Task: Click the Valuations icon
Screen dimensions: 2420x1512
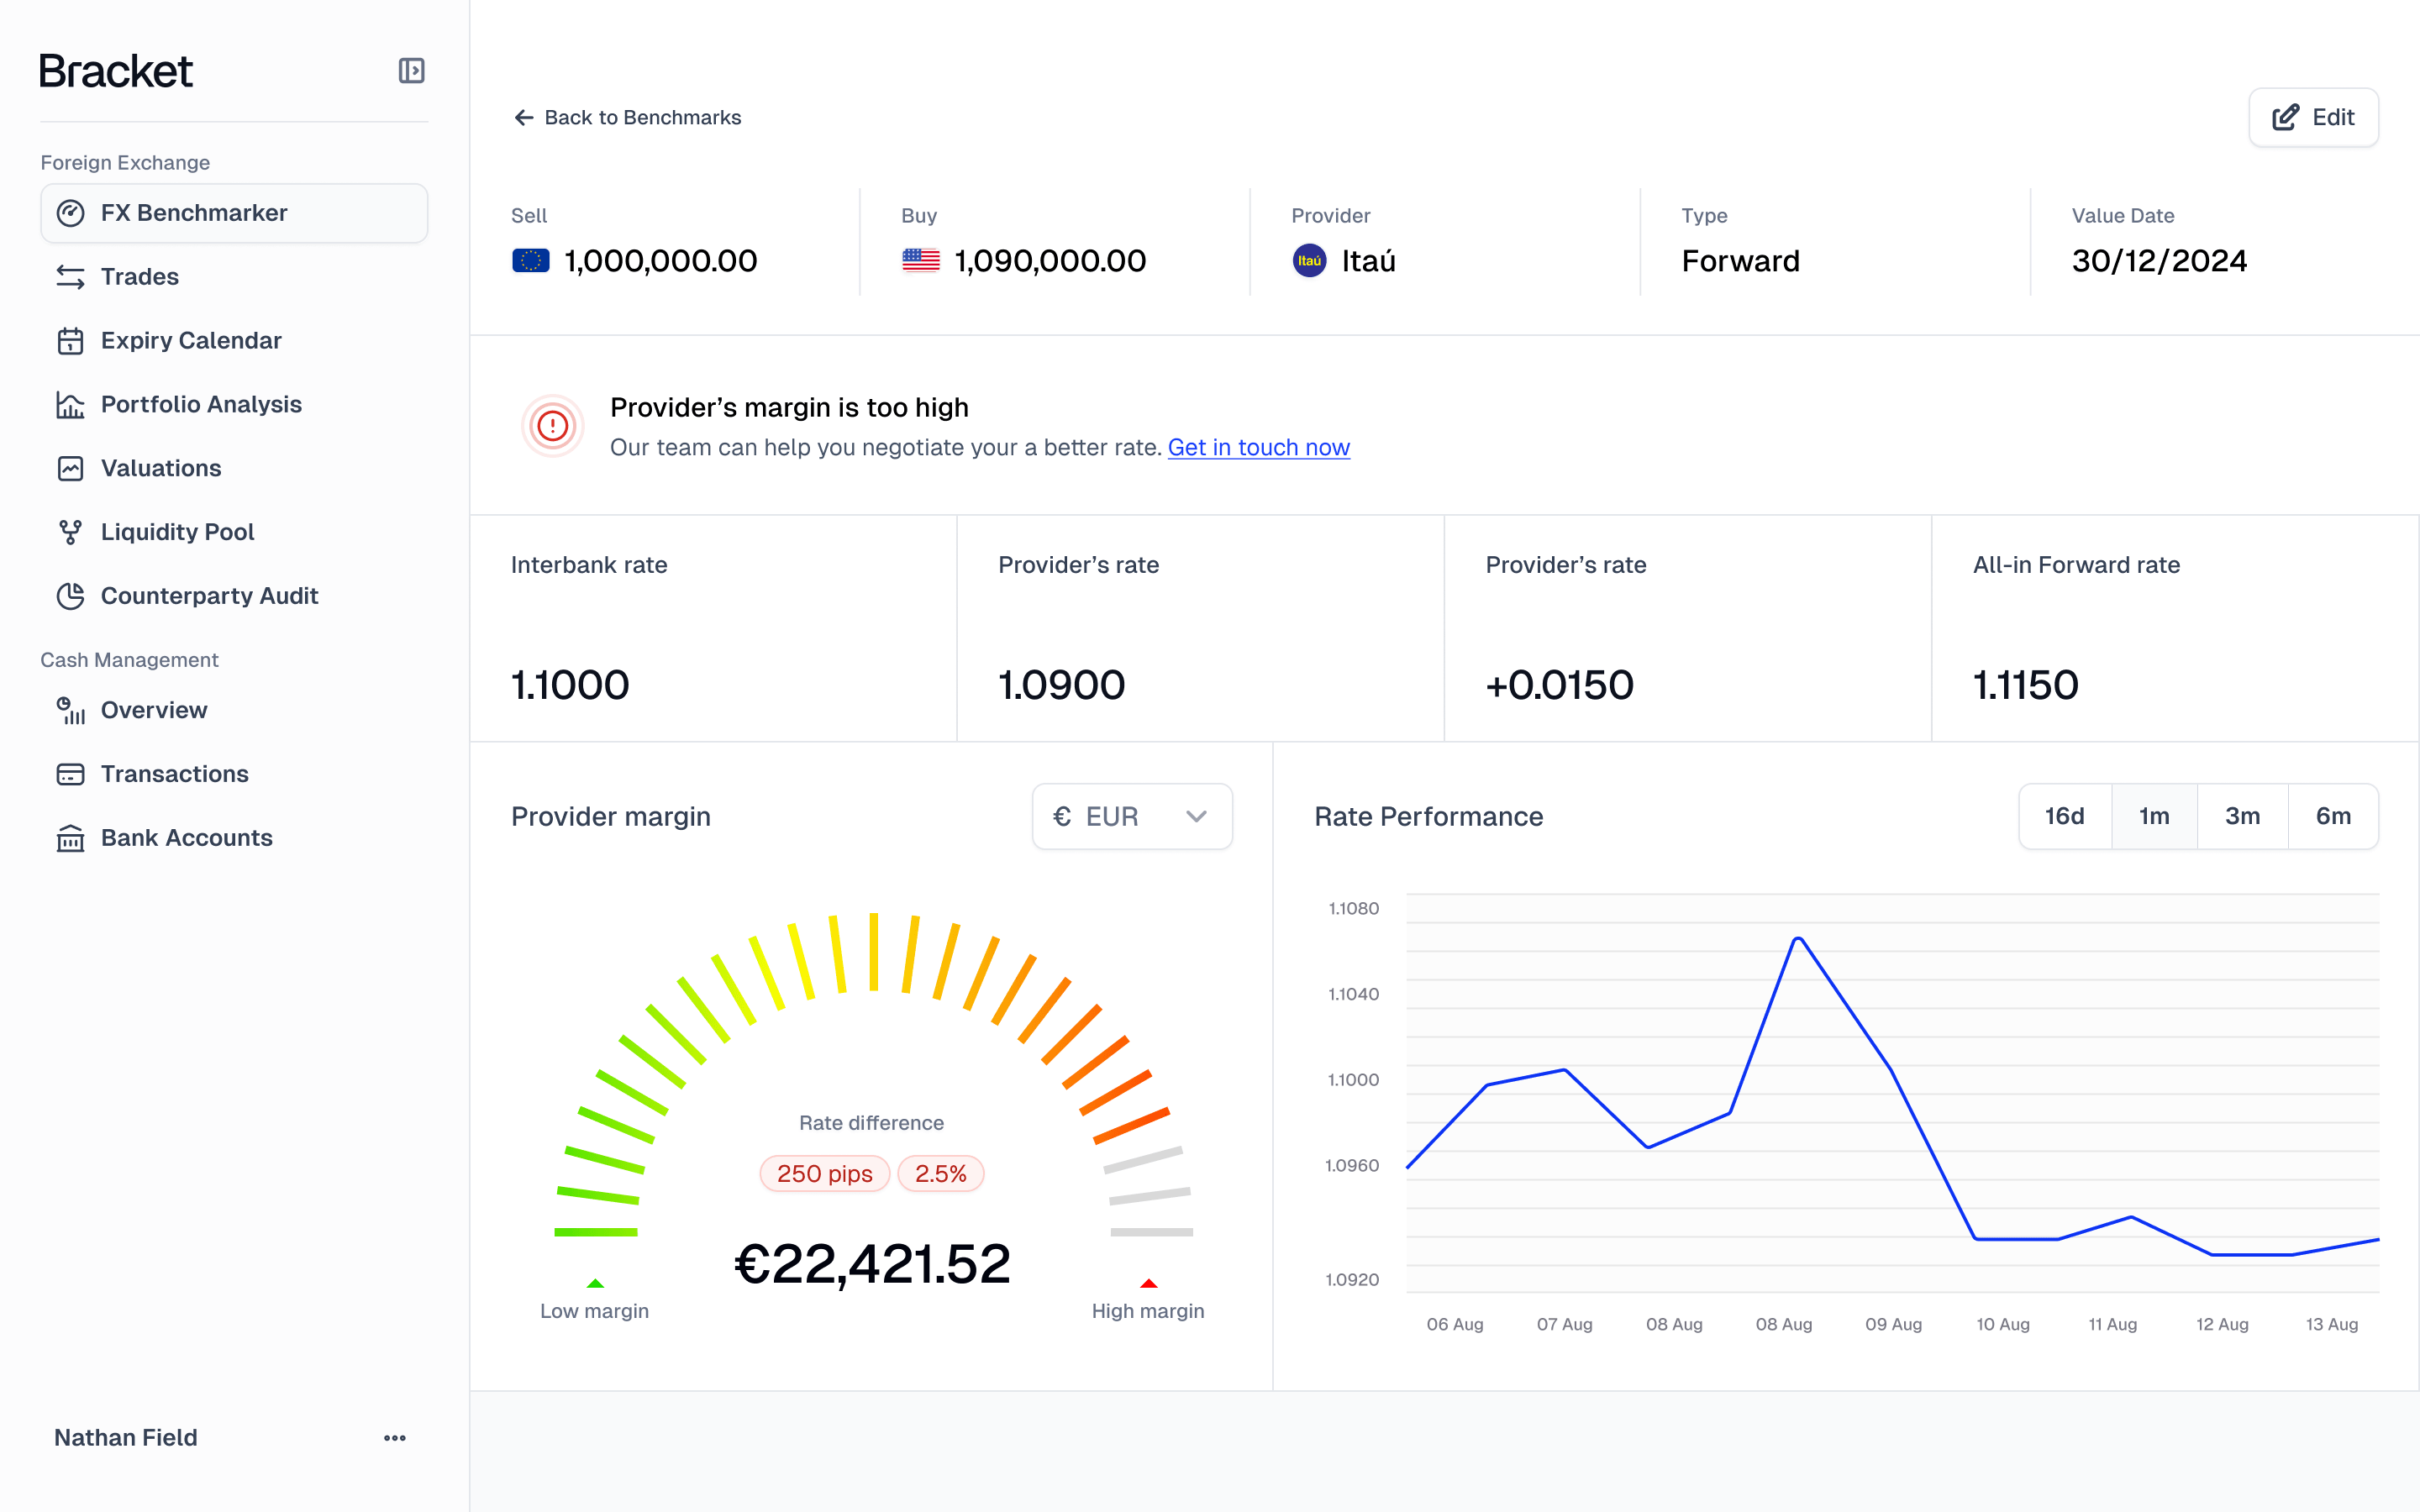Action: pos(70,468)
